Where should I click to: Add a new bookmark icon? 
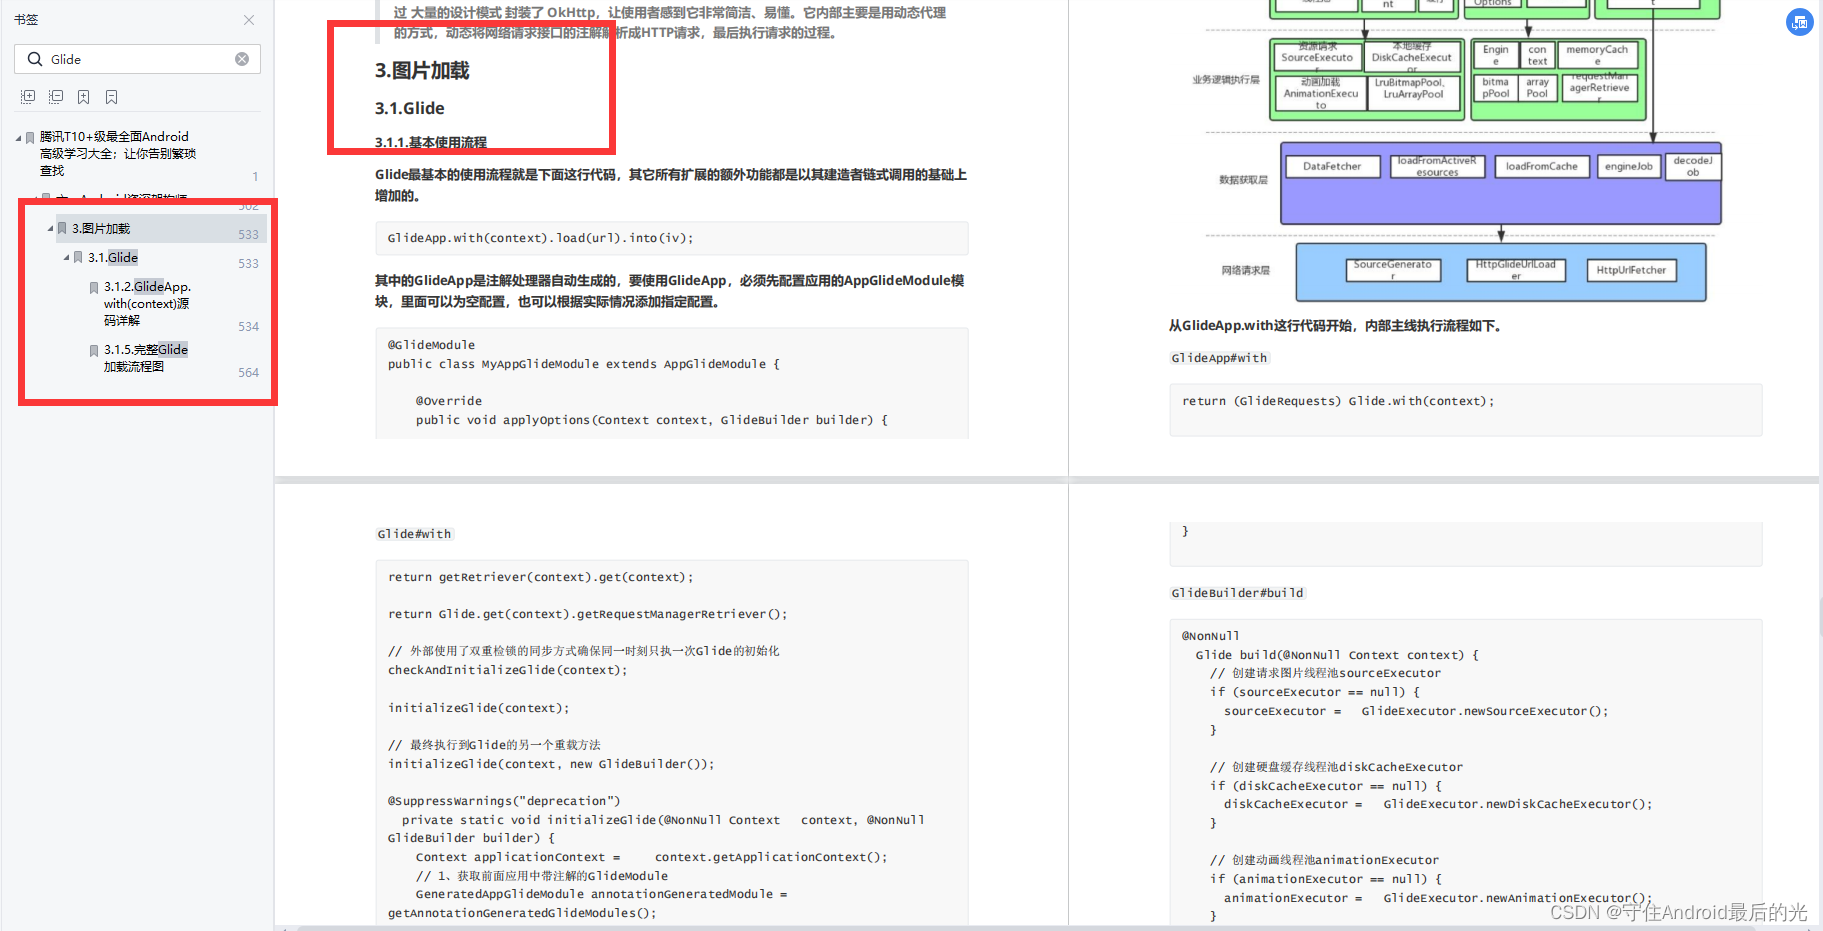click(x=84, y=97)
